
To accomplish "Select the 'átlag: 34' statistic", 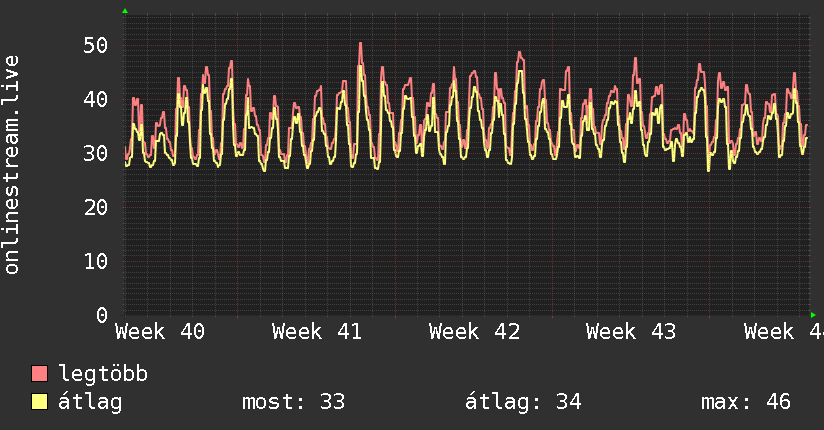I will (523, 402).
